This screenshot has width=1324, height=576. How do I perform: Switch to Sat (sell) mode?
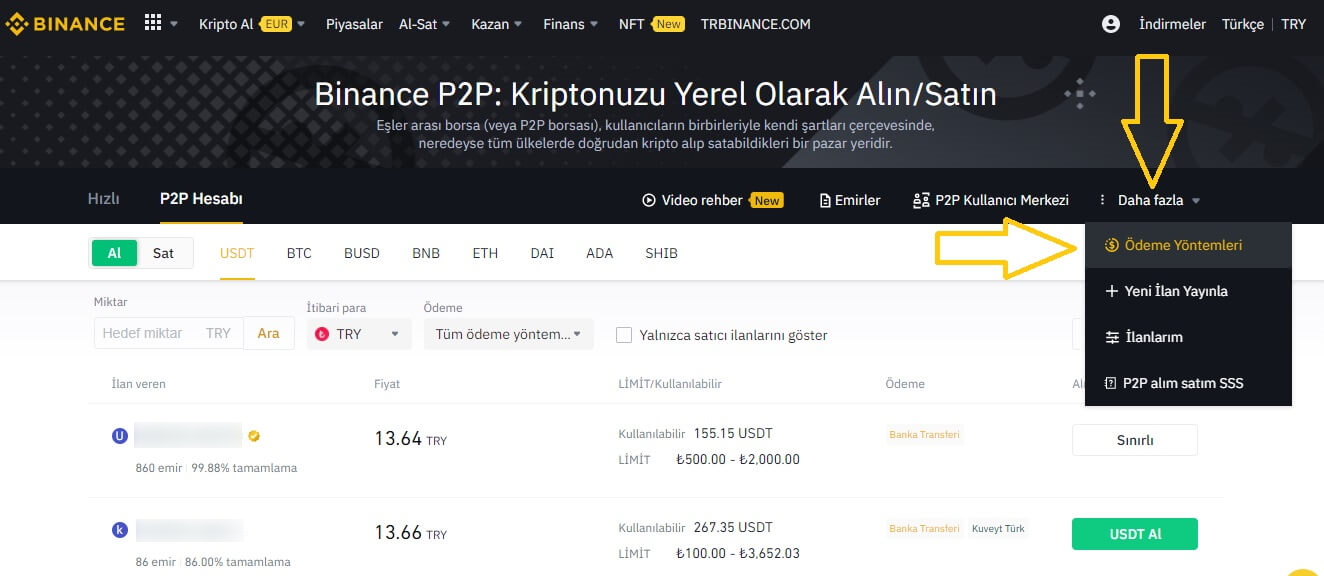coord(163,253)
